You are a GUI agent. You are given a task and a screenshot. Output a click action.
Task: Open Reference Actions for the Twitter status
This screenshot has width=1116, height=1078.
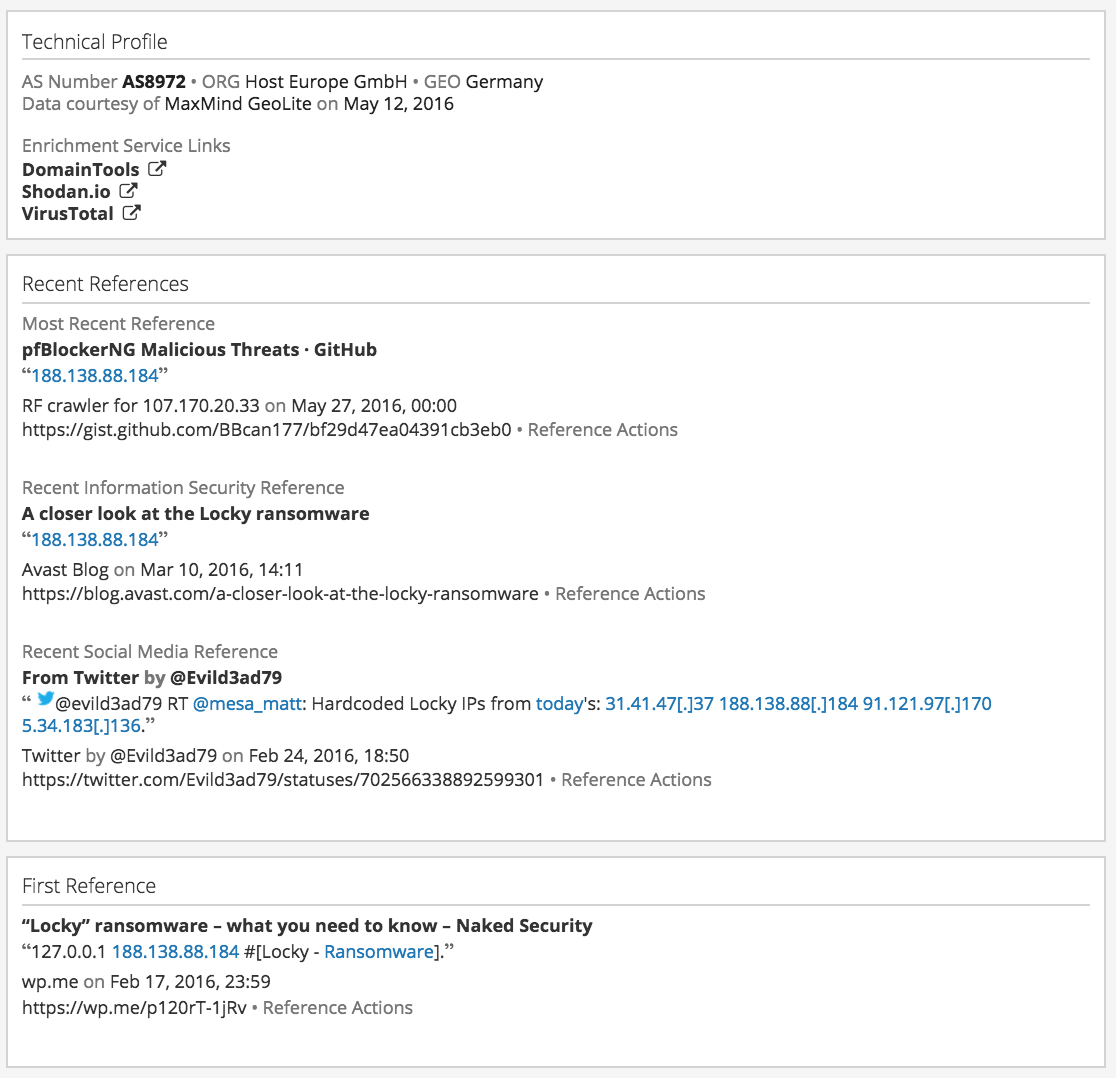coord(636,780)
